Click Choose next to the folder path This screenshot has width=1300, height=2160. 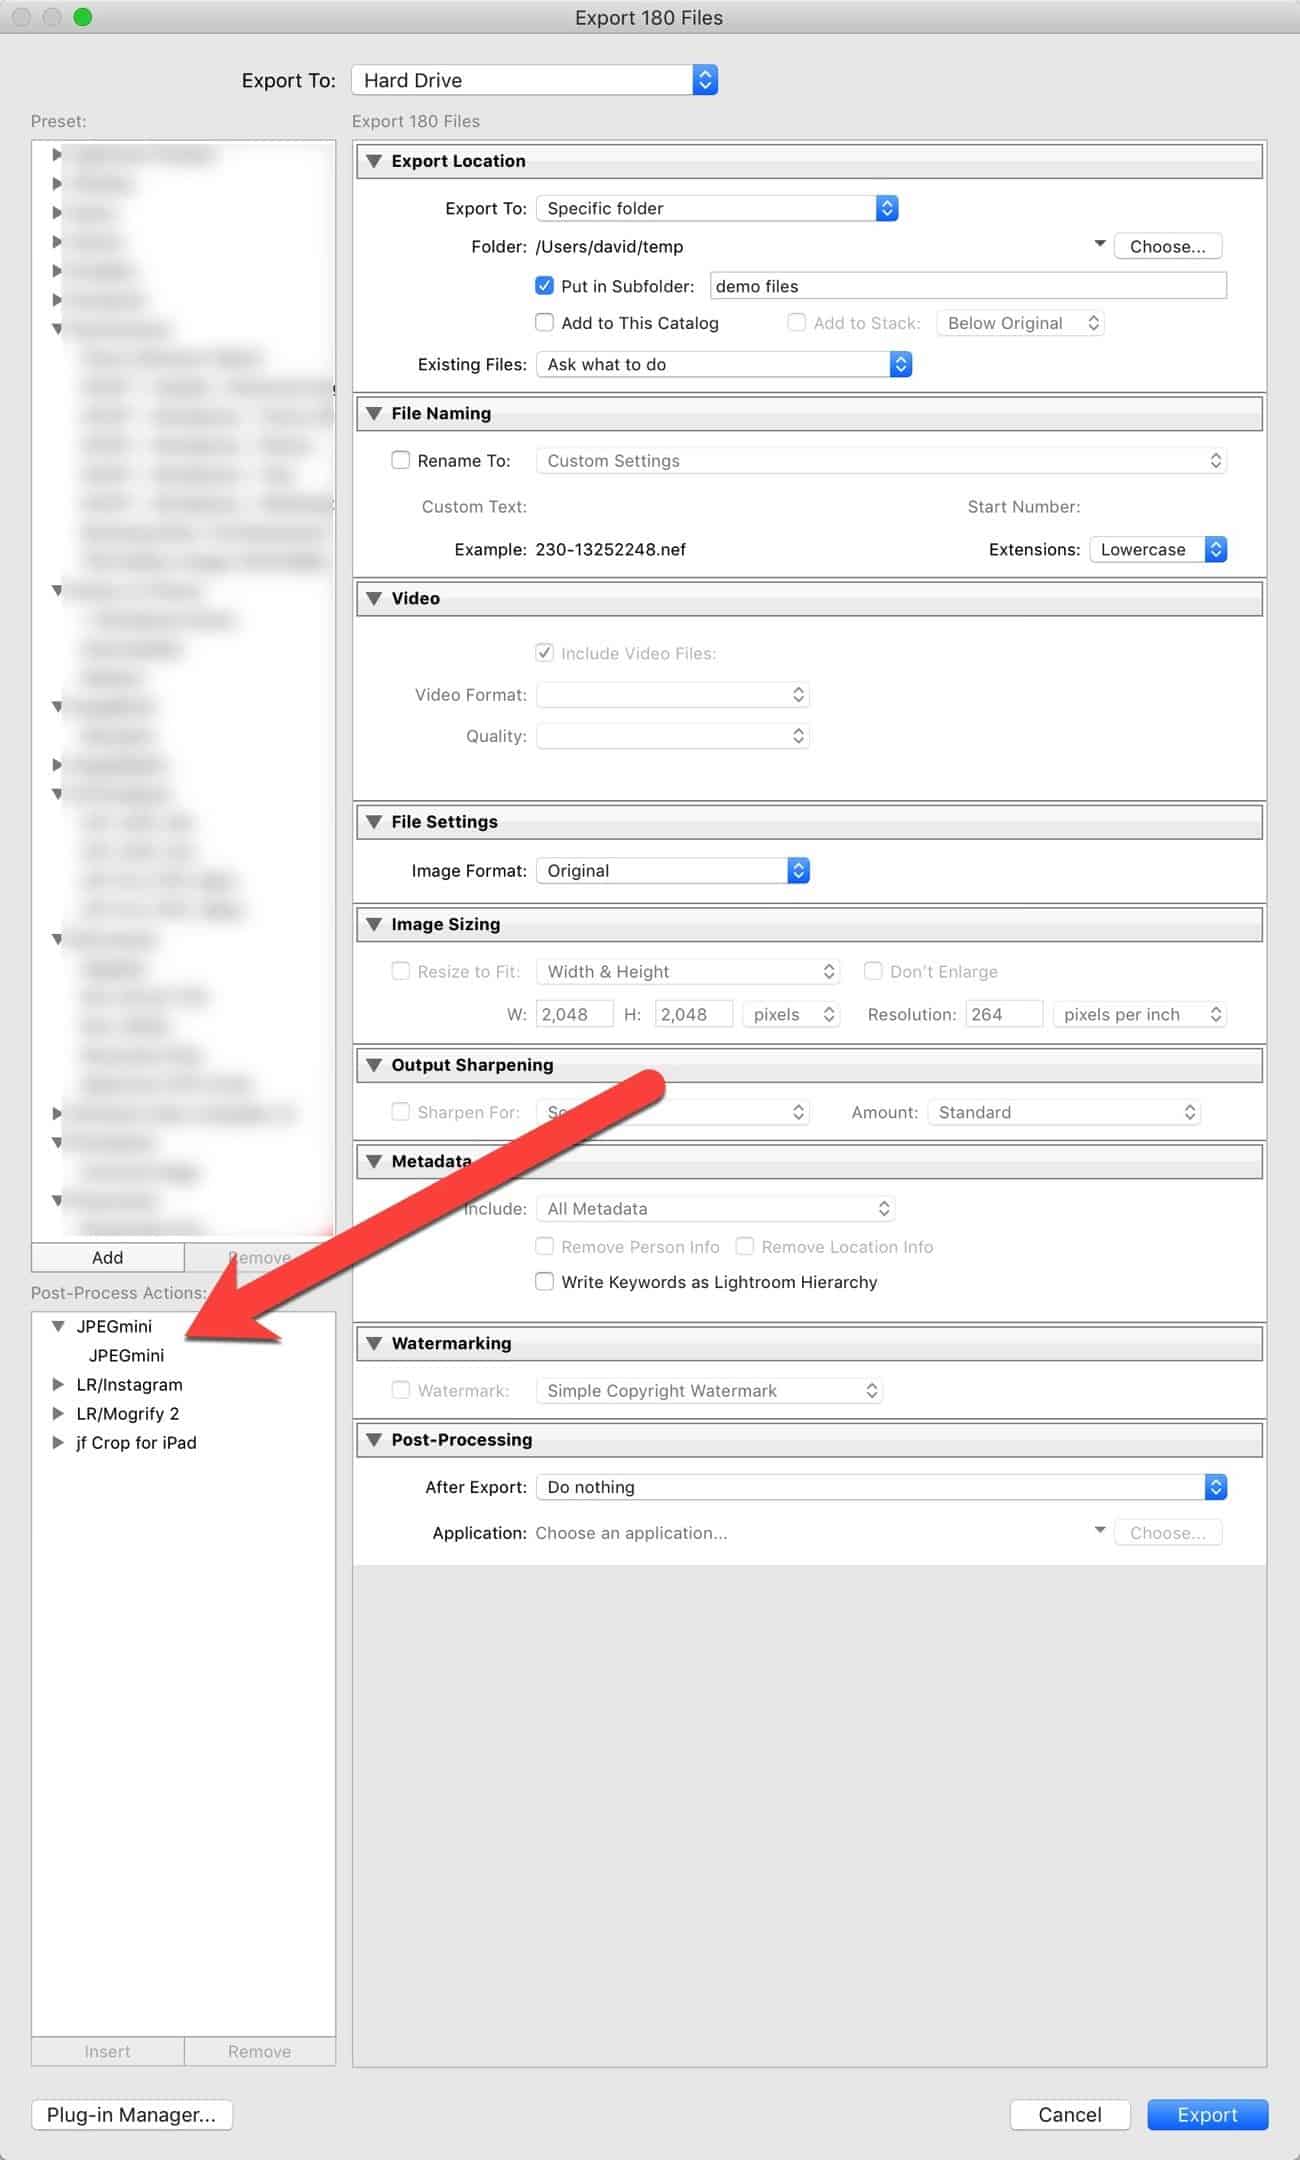(x=1167, y=246)
